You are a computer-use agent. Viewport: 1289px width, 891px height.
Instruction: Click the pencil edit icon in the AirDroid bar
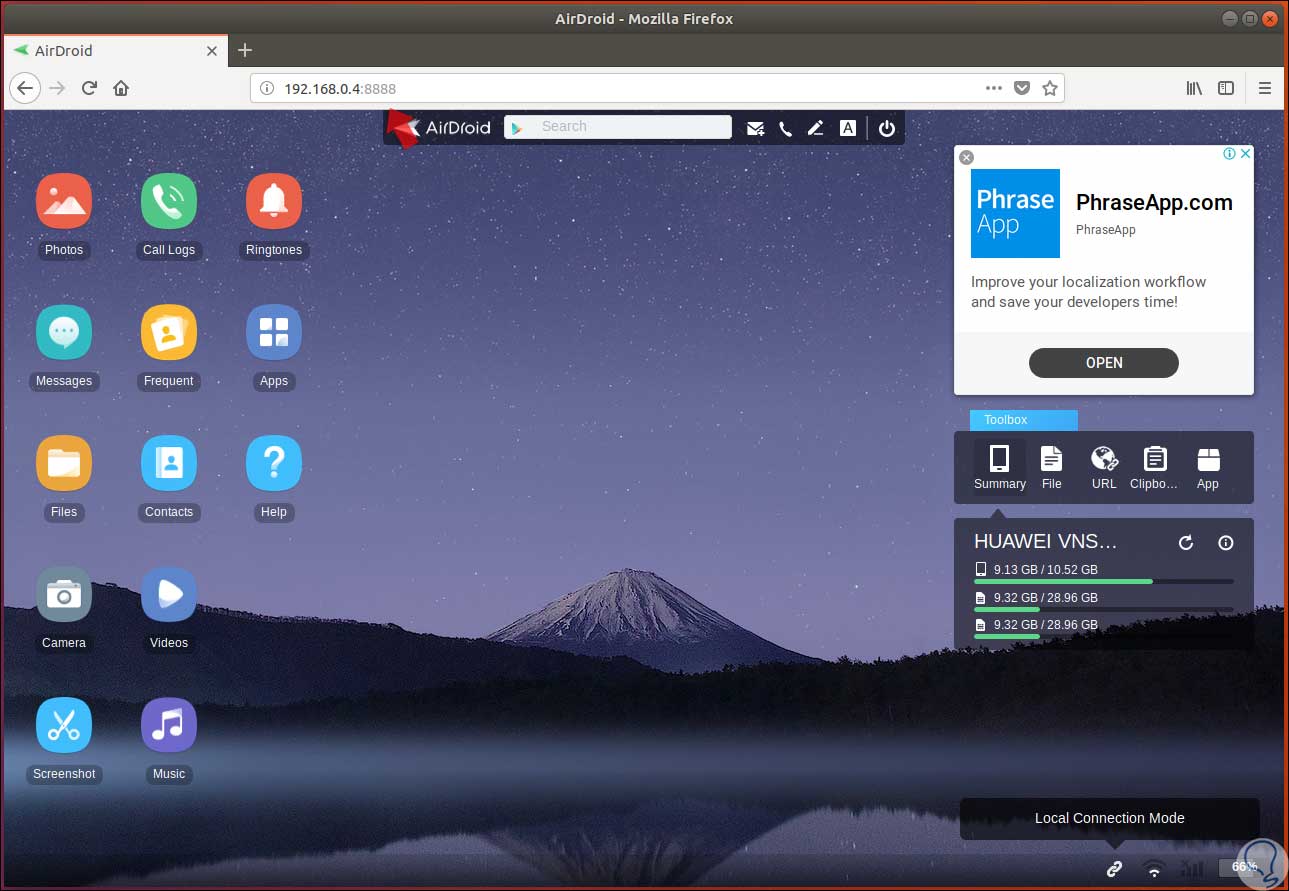tap(816, 128)
